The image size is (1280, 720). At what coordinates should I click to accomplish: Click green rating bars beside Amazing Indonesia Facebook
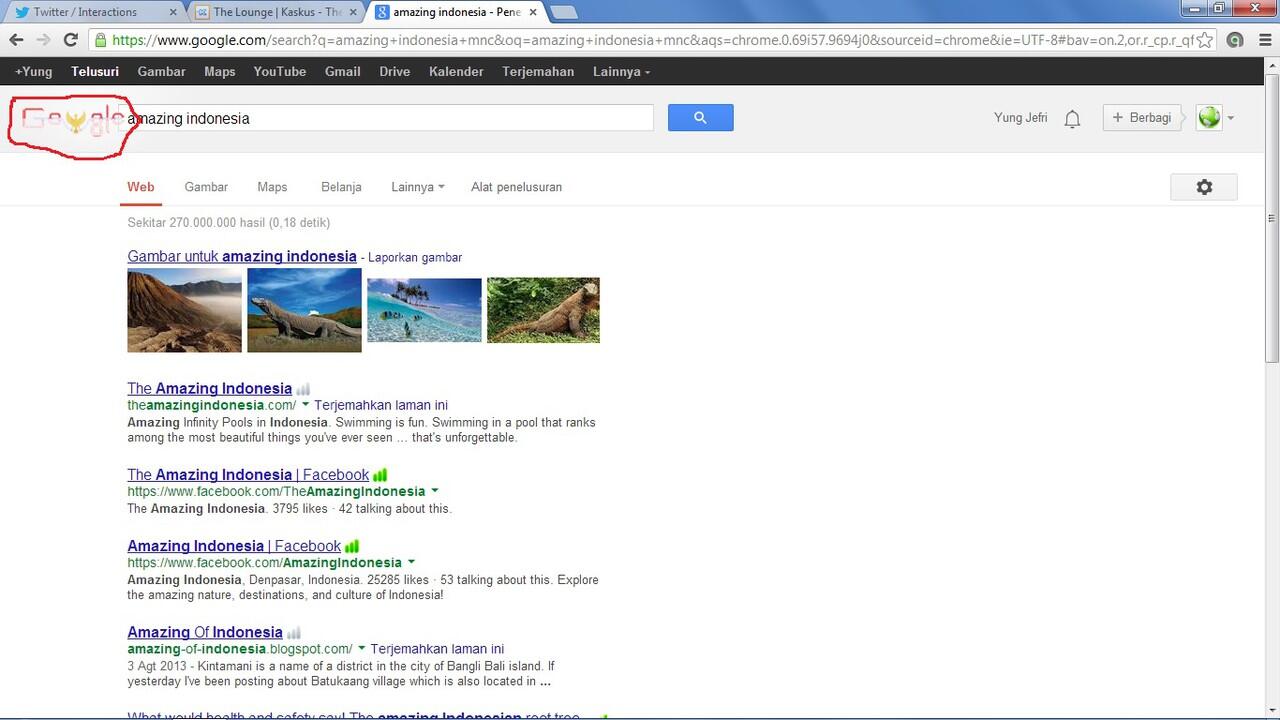pos(352,546)
